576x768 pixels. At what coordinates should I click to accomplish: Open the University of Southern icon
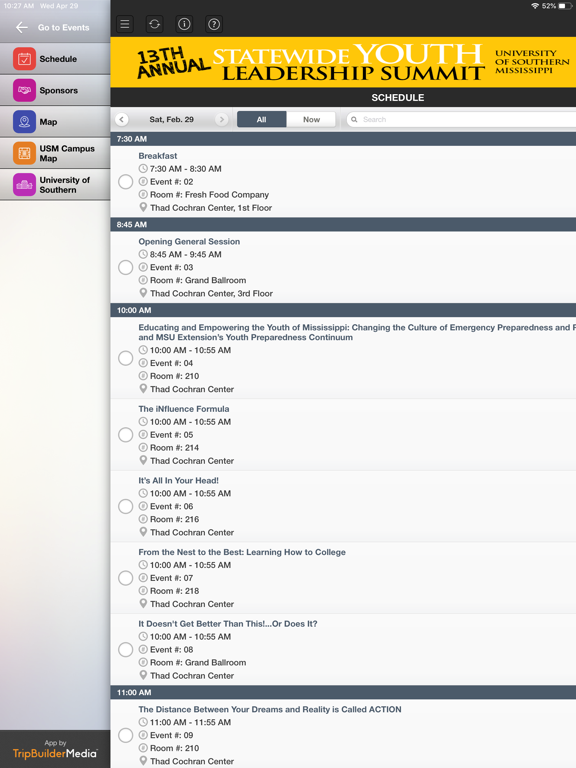pyautogui.click(x=24, y=185)
